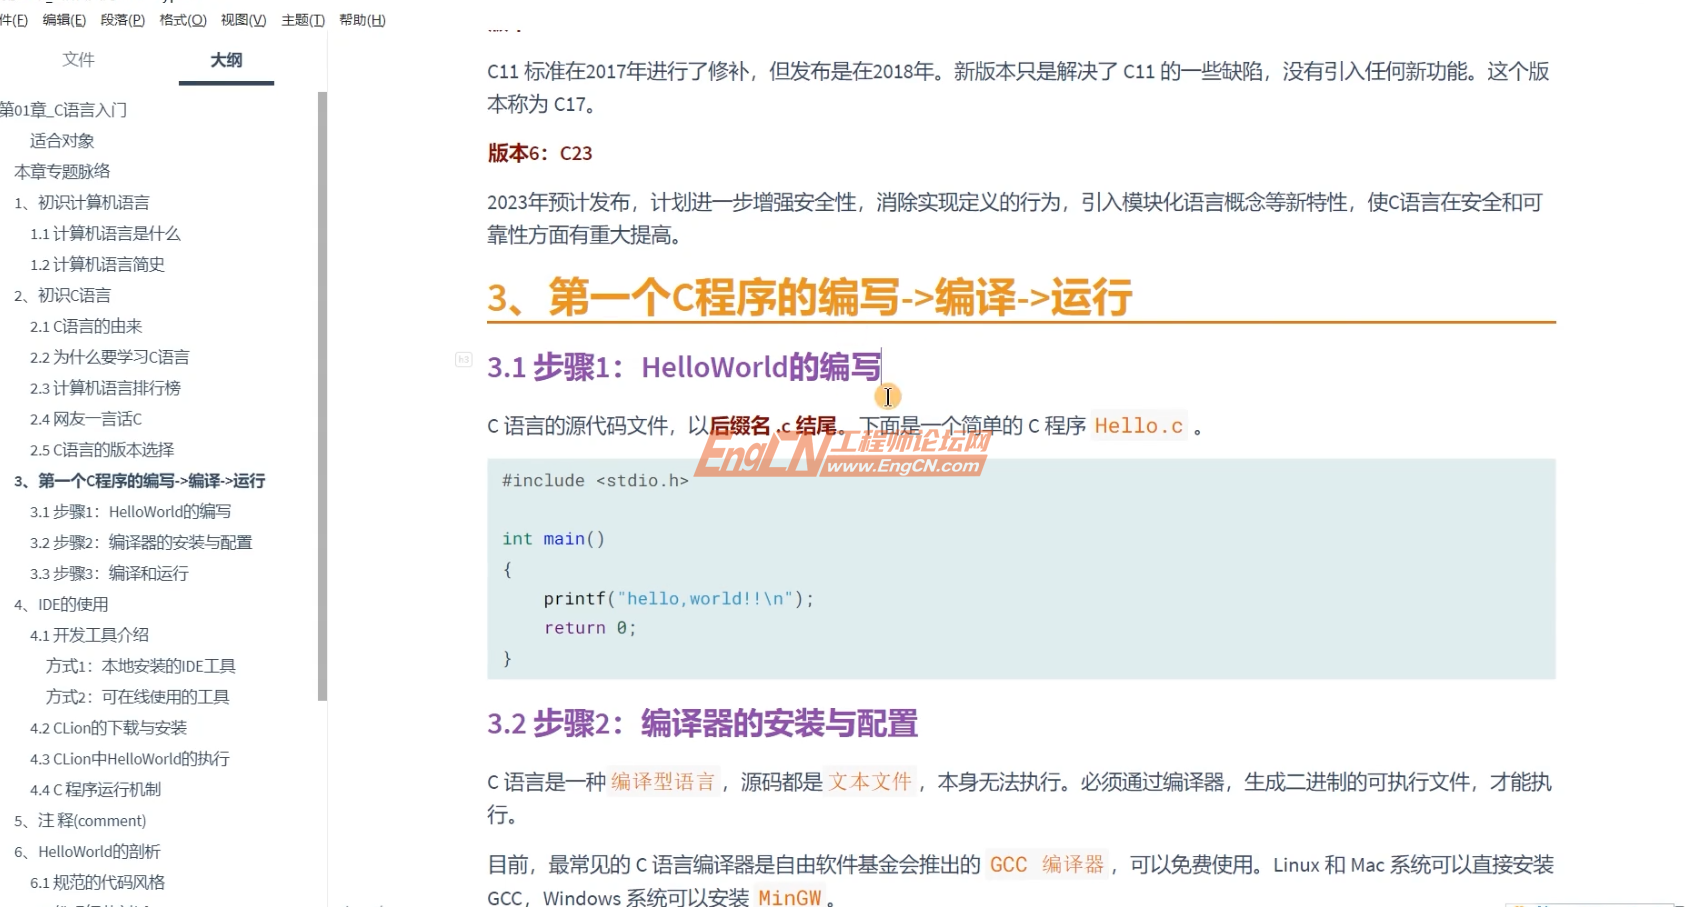This screenshot has width=1686, height=907.
Task: Click the Hello.c inline code text
Action: [x=1138, y=426]
